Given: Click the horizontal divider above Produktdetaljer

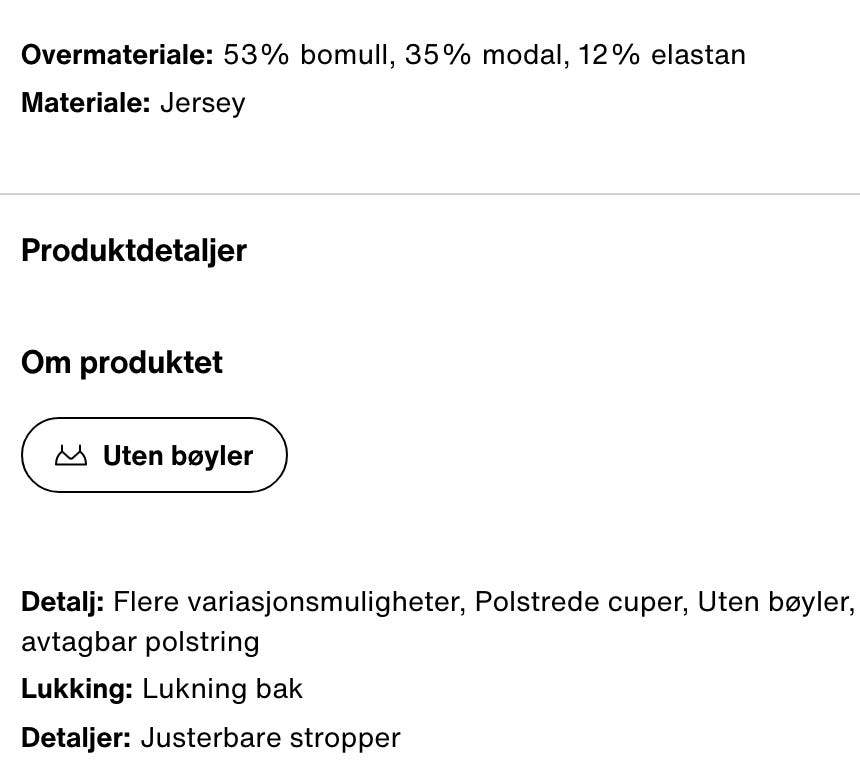Looking at the screenshot, I should click(x=430, y=194).
